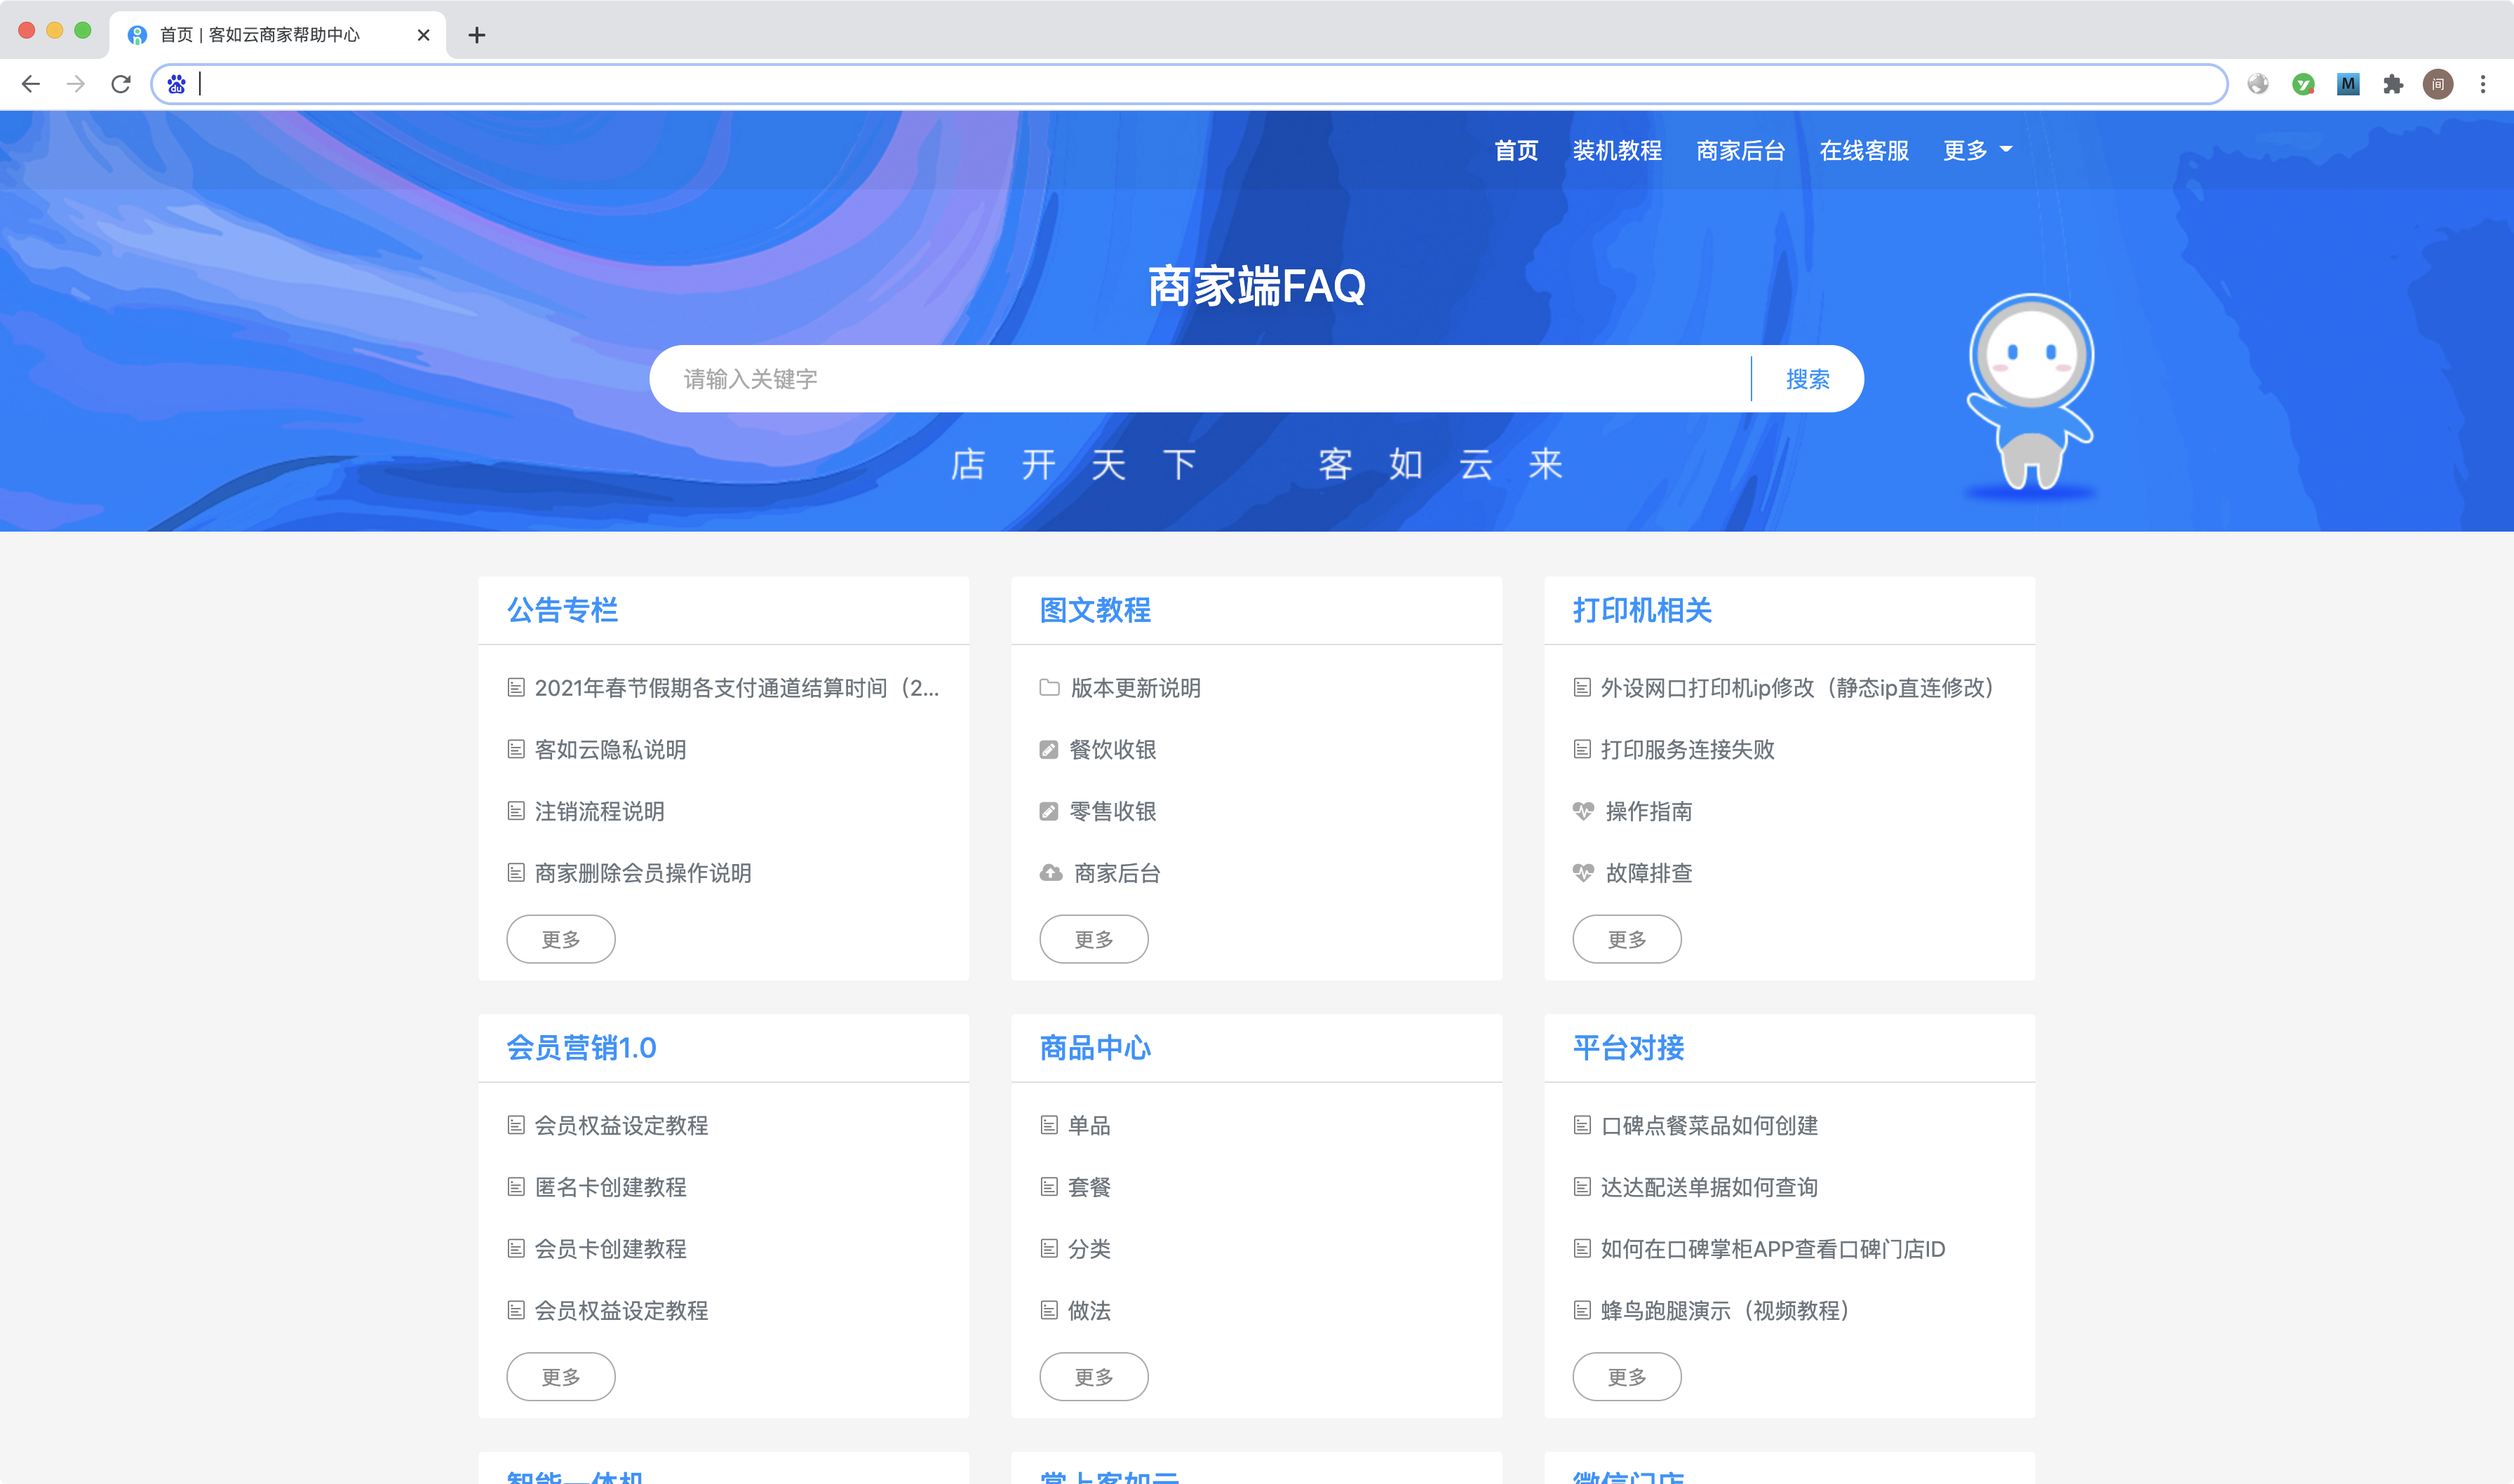The height and width of the screenshot is (1484, 2514).
Task: Click the document icon beside 匿名卡创建教程
Action: [x=516, y=1187]
